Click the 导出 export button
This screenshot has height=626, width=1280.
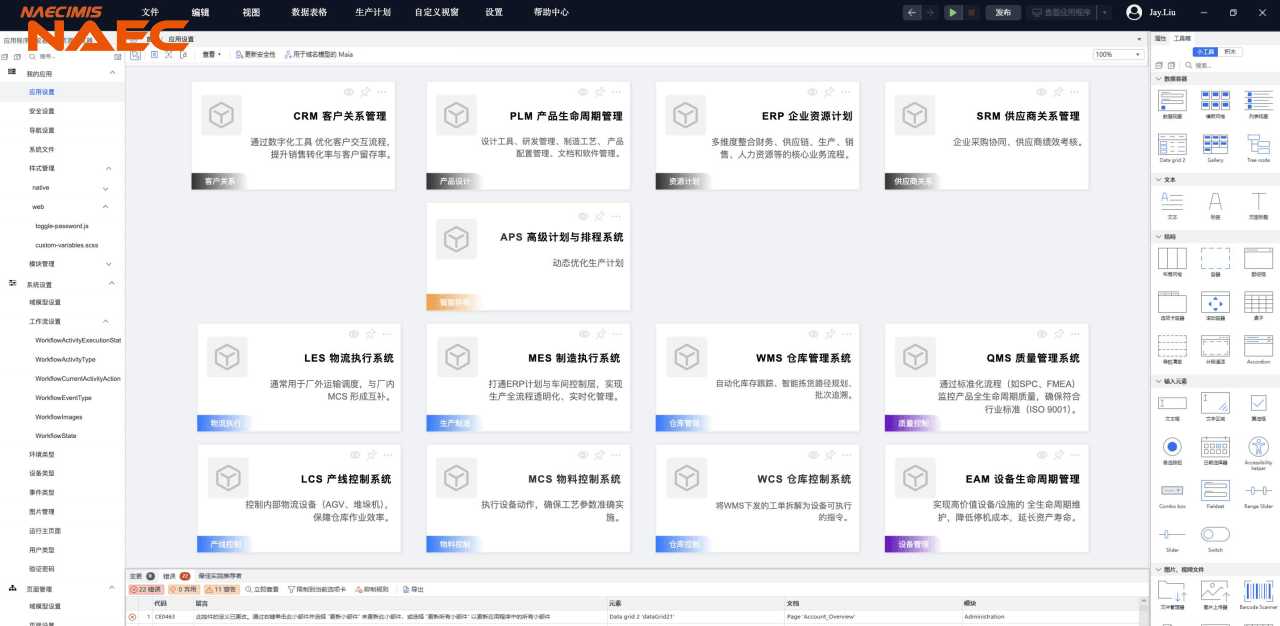click(413, 590)
